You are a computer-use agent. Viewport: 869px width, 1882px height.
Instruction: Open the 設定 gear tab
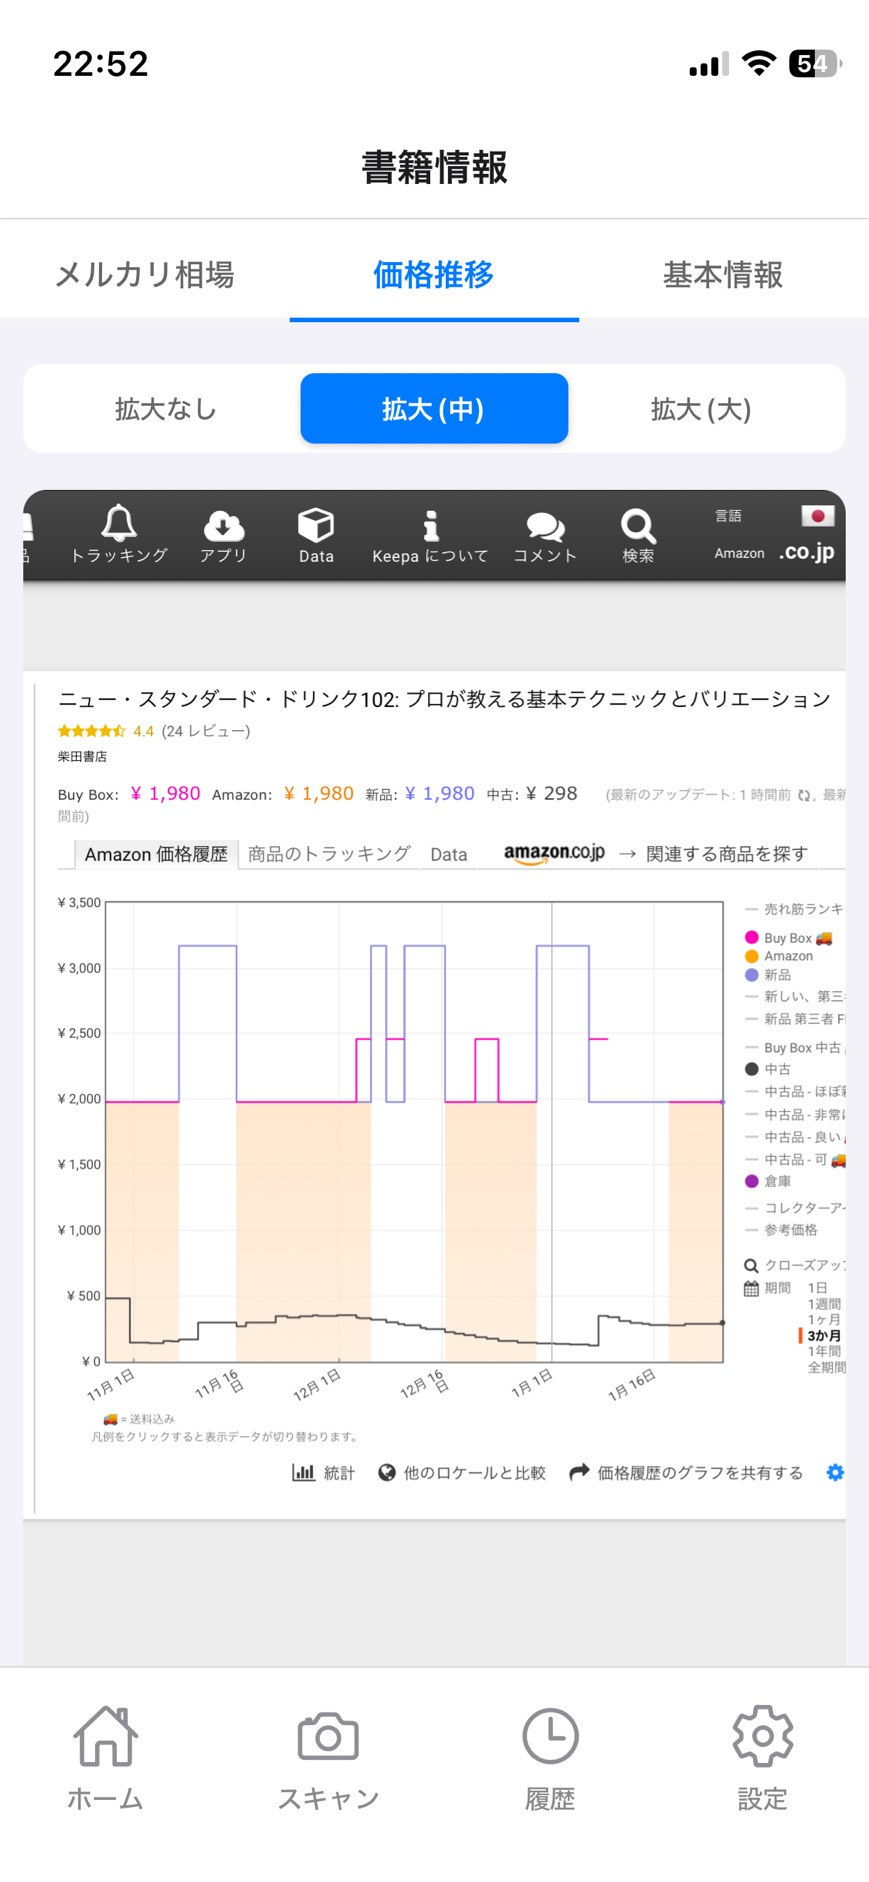pyautogui.click(x=762, y=1759)
